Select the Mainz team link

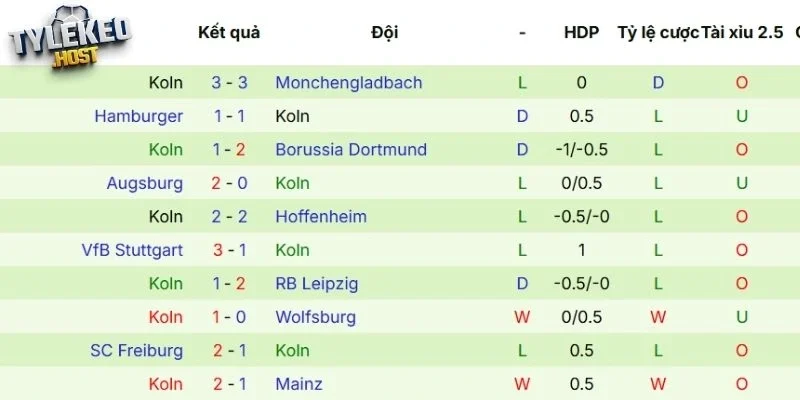tap(298, 384)
